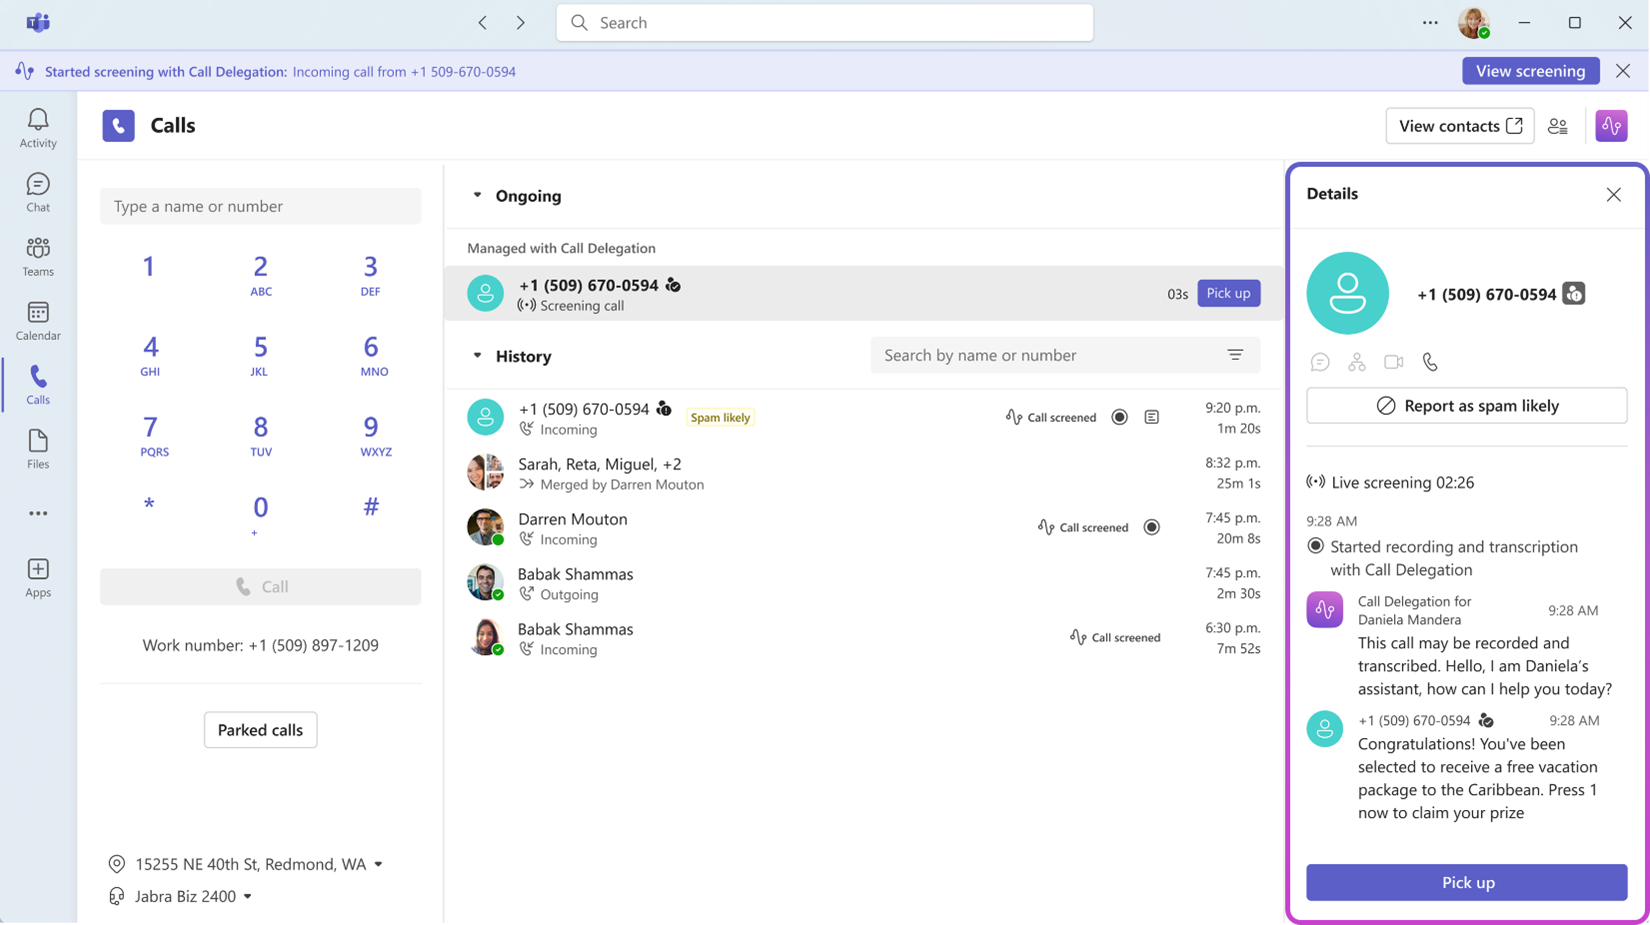Go back with the navigation arrow
The width and height of the screenshot is (1650, 925).
482,22
